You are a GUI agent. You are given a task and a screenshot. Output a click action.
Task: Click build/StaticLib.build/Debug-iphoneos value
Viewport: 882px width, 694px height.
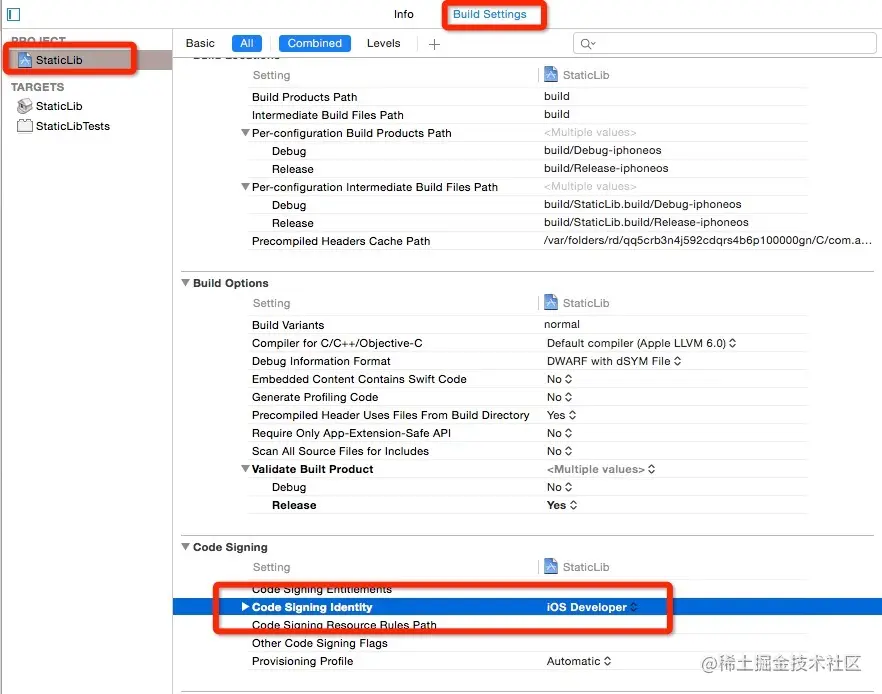(x=642, y=204)
